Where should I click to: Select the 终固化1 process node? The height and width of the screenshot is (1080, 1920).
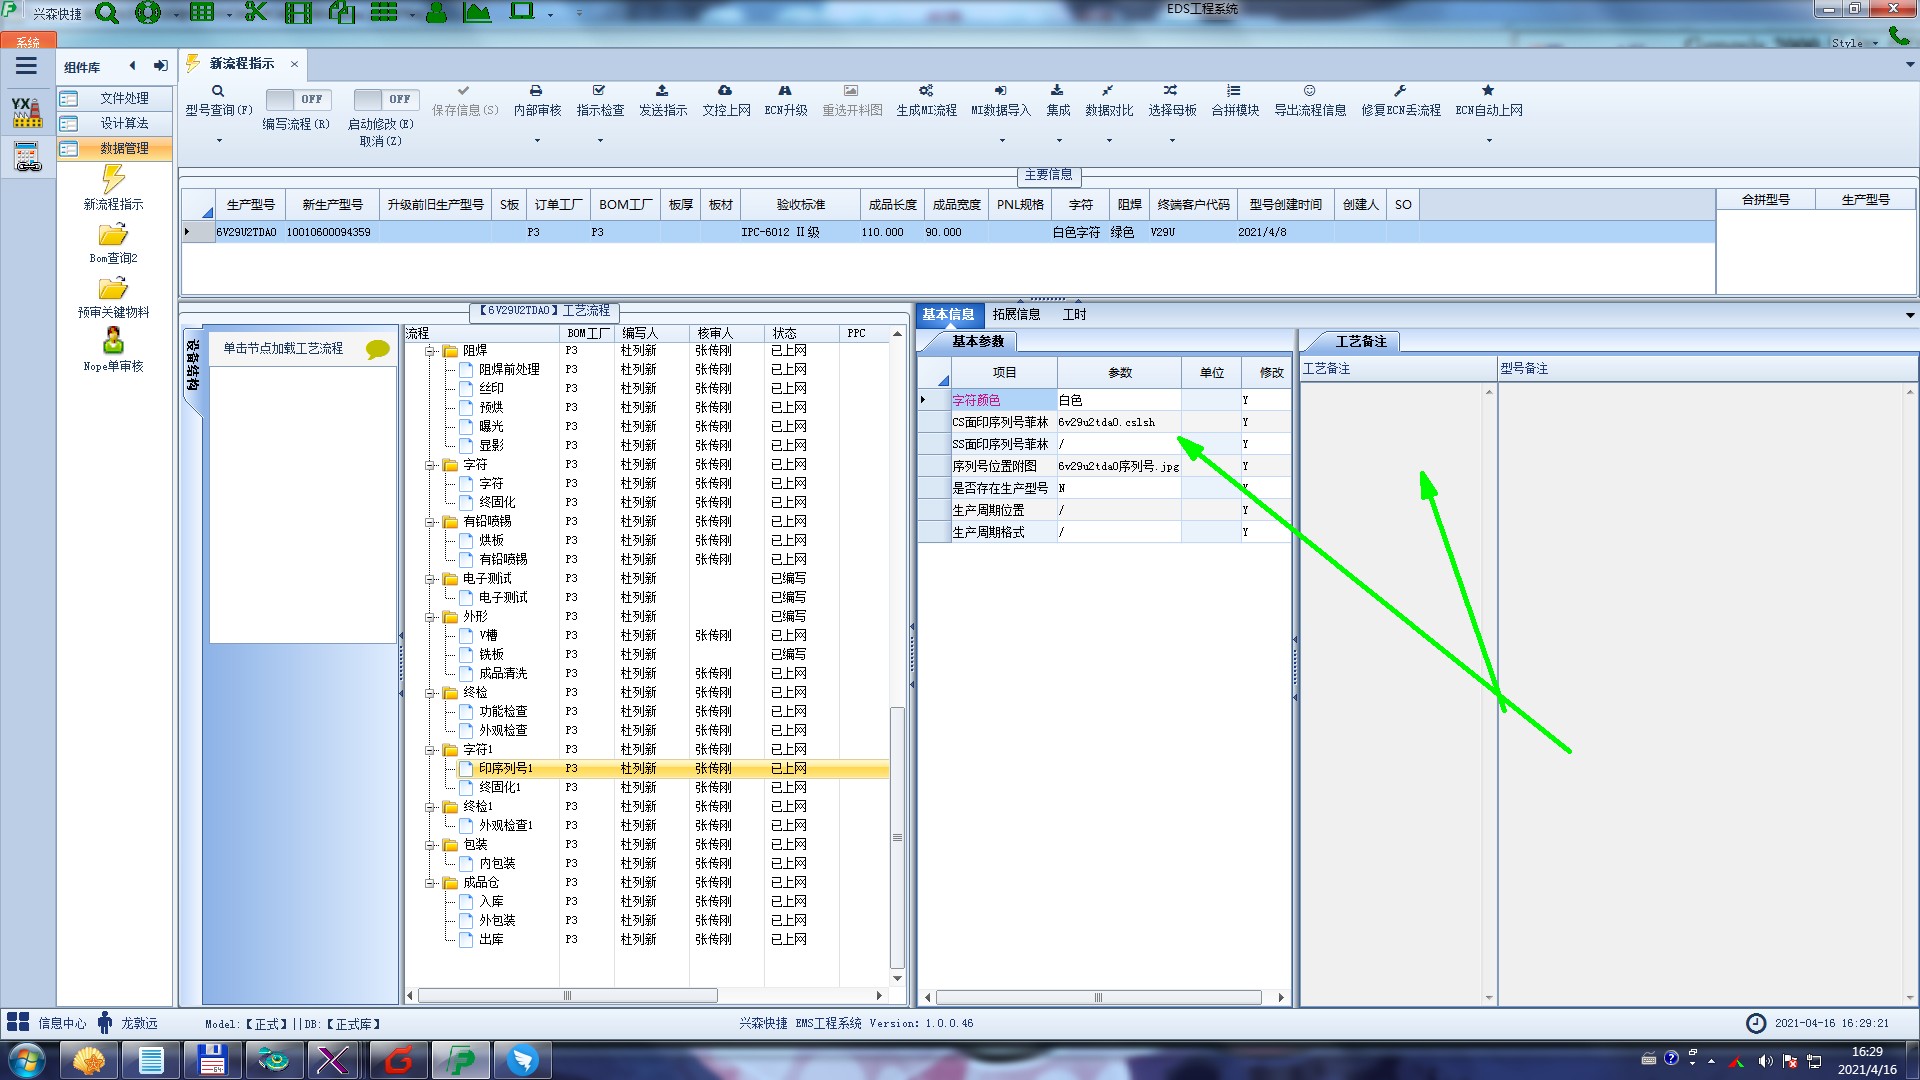click(x=499, y=787)
